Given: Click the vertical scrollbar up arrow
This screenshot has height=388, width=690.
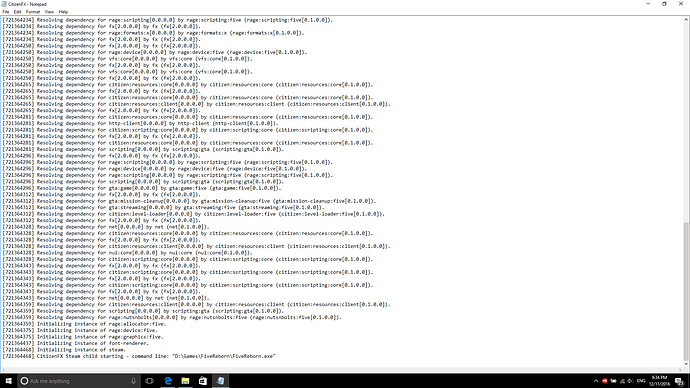Looking at the screenshot, I should tap(686, 19).
